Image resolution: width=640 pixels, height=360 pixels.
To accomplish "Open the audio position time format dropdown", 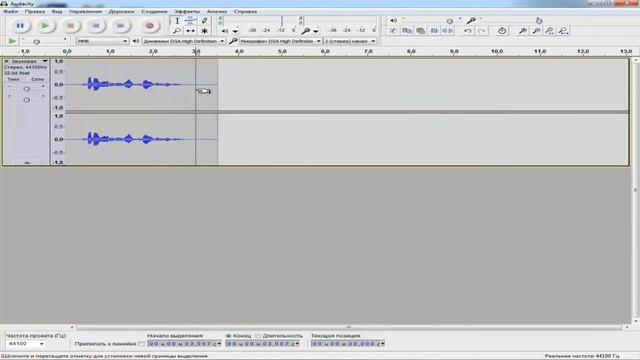I will point(382,344).
